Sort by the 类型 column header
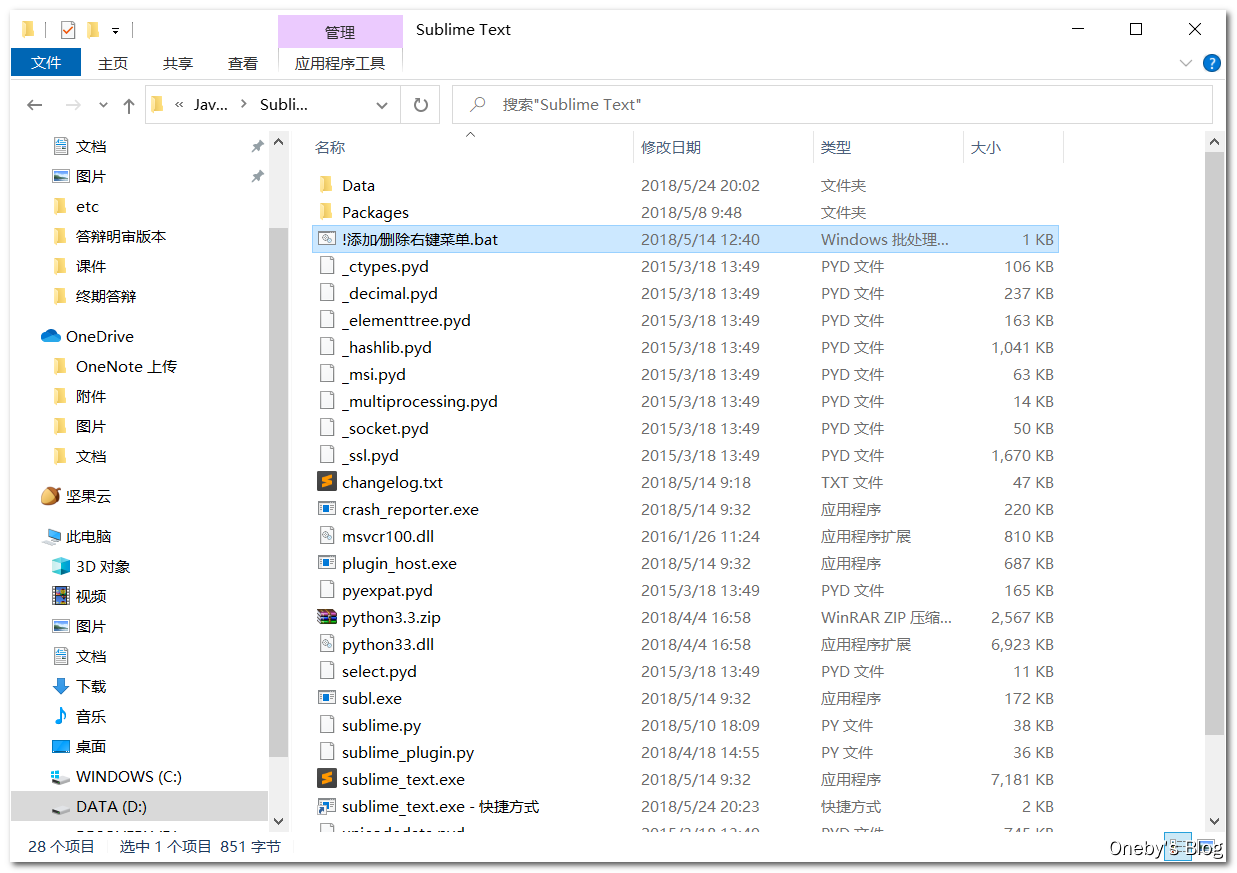 888,147
